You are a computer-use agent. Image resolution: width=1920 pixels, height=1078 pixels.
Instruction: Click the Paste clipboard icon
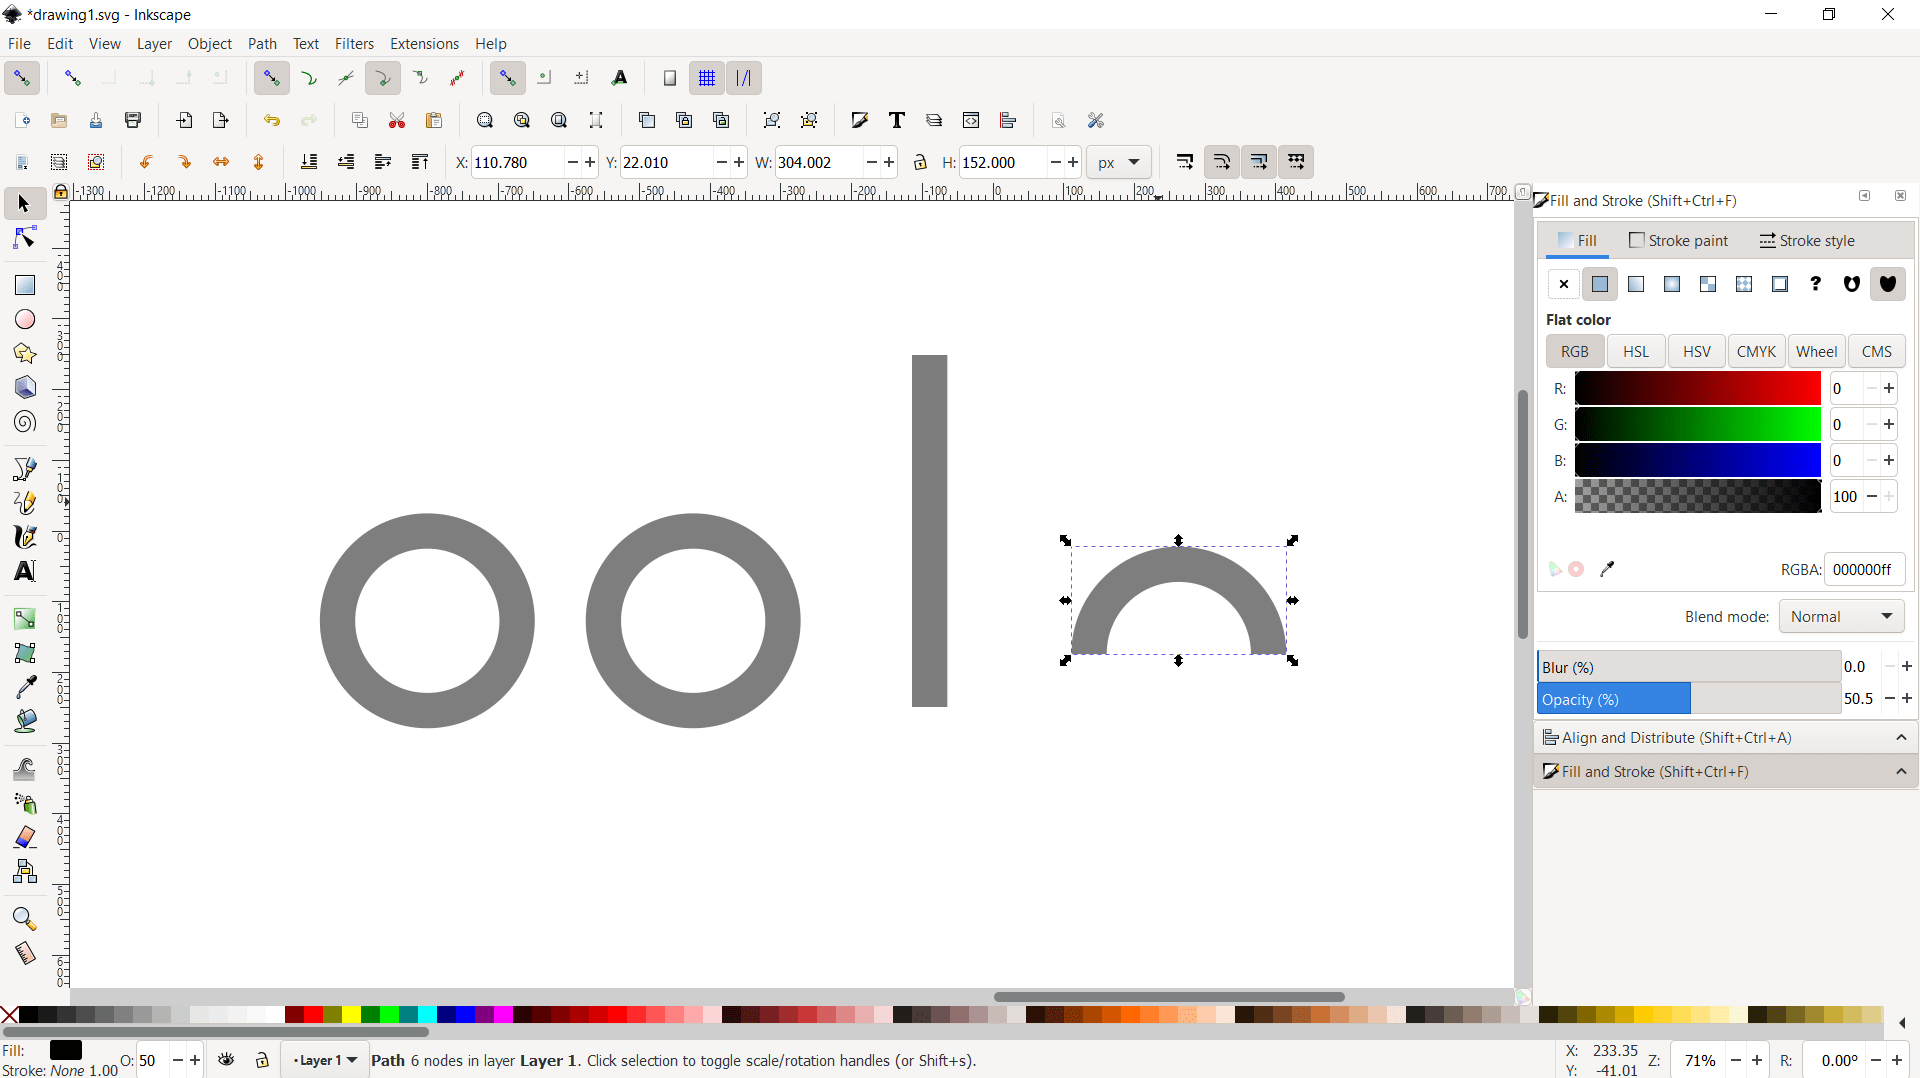coord(434,120)
